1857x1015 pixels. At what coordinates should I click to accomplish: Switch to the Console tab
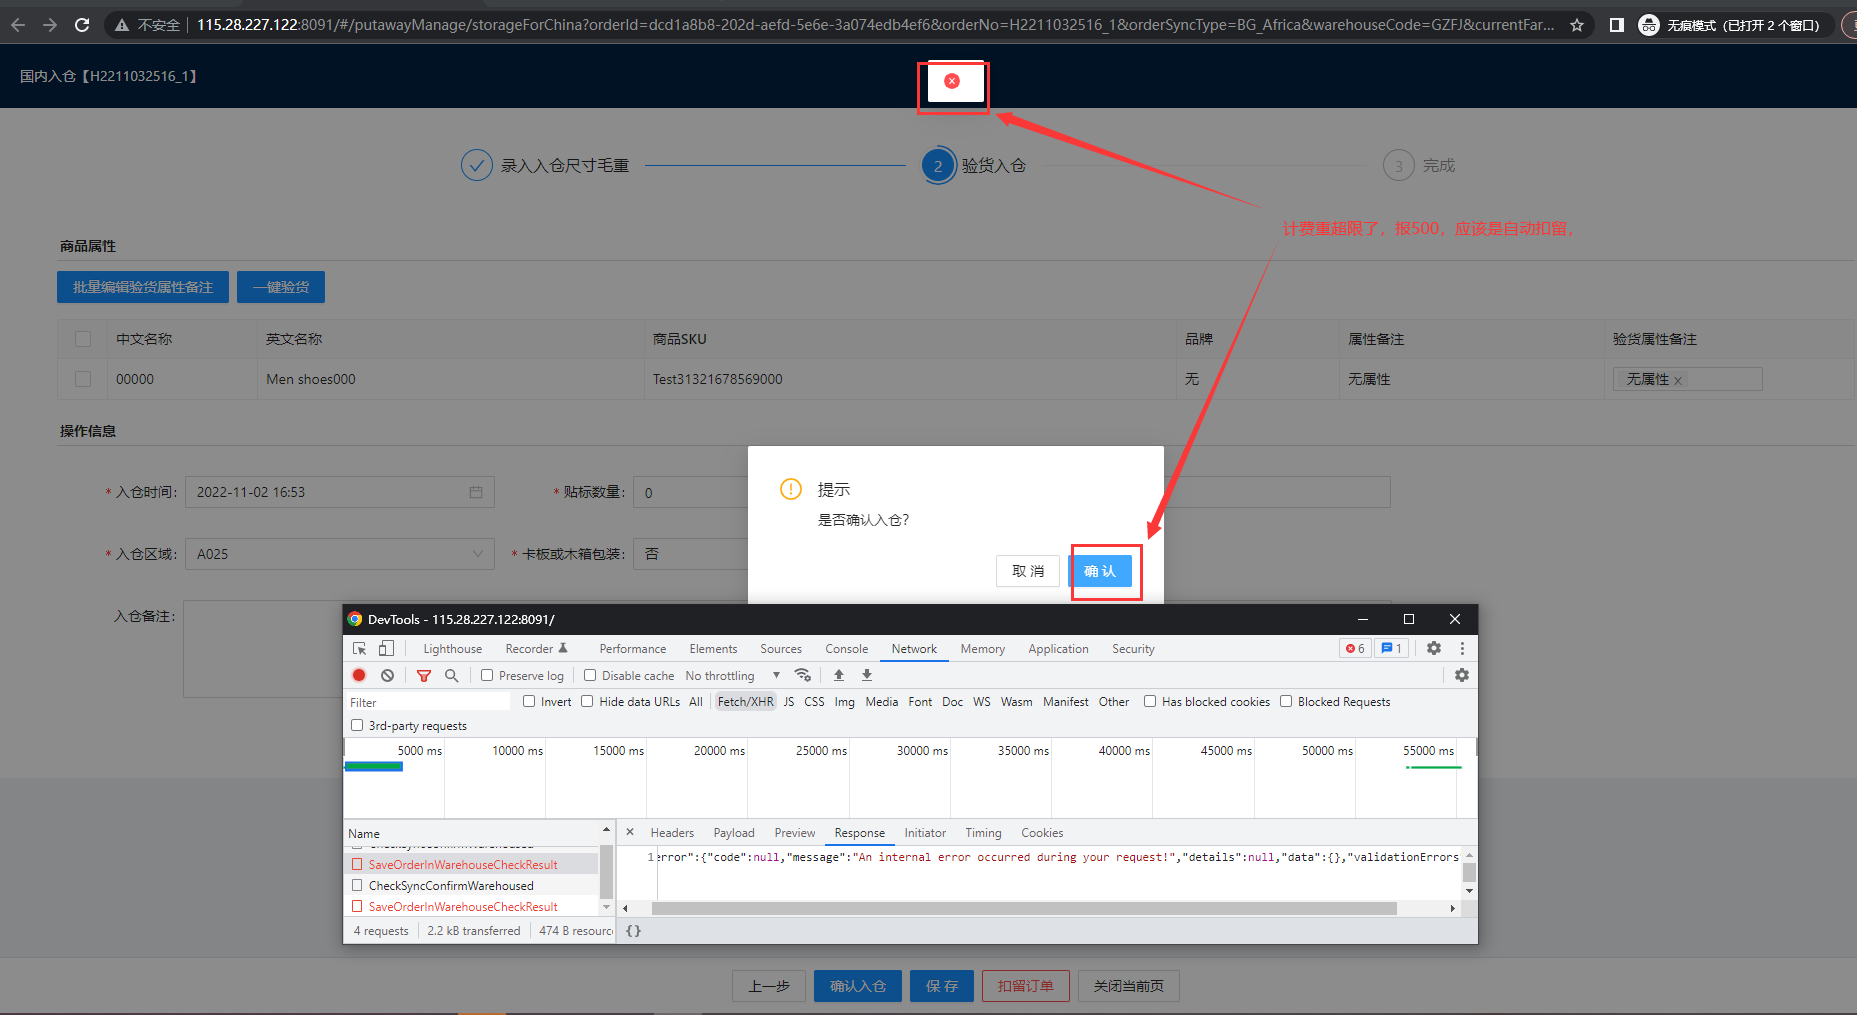[846, 648]
